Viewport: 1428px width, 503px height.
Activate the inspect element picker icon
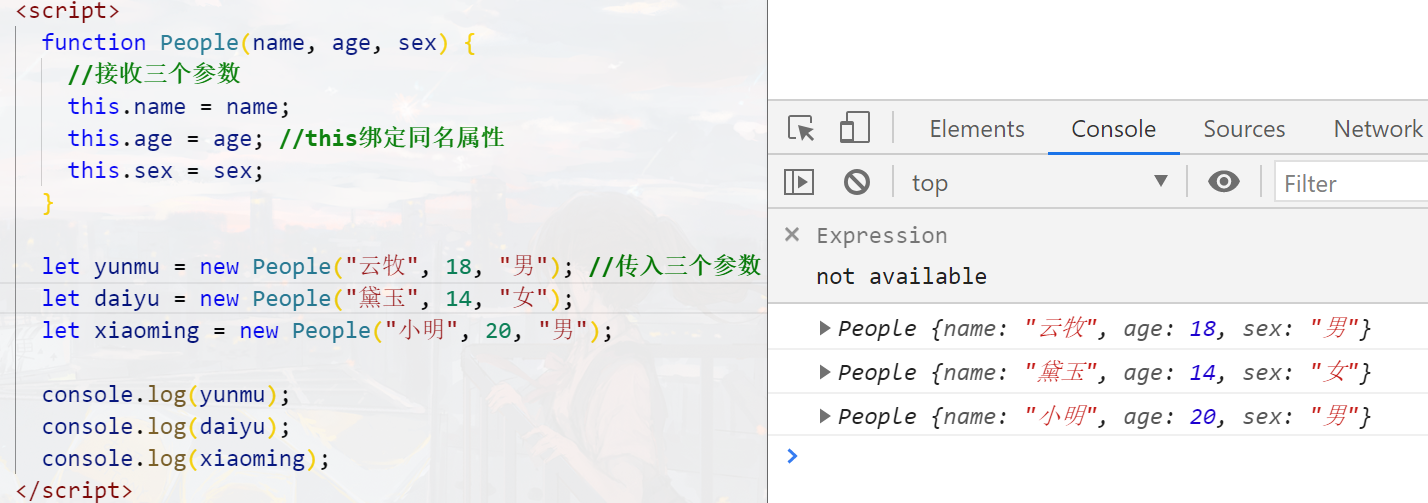801,129
